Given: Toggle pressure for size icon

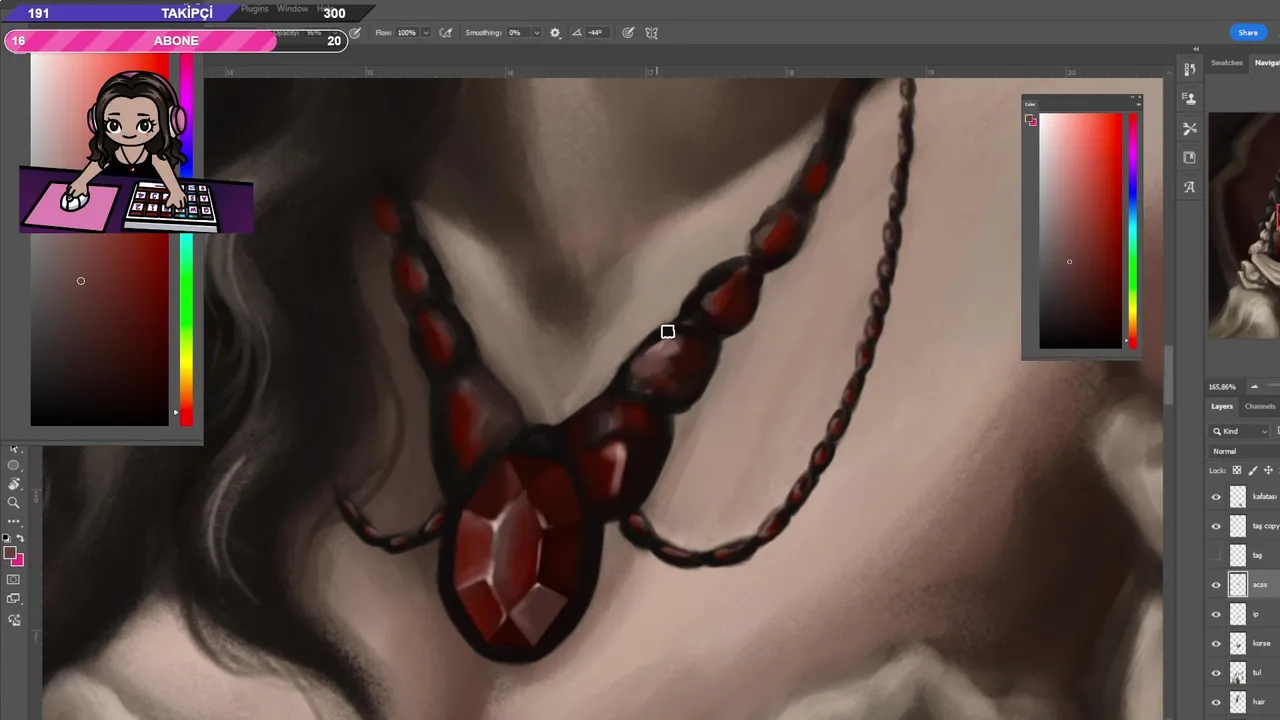Looking at the screenshot, I should click(x=627, y=33).
